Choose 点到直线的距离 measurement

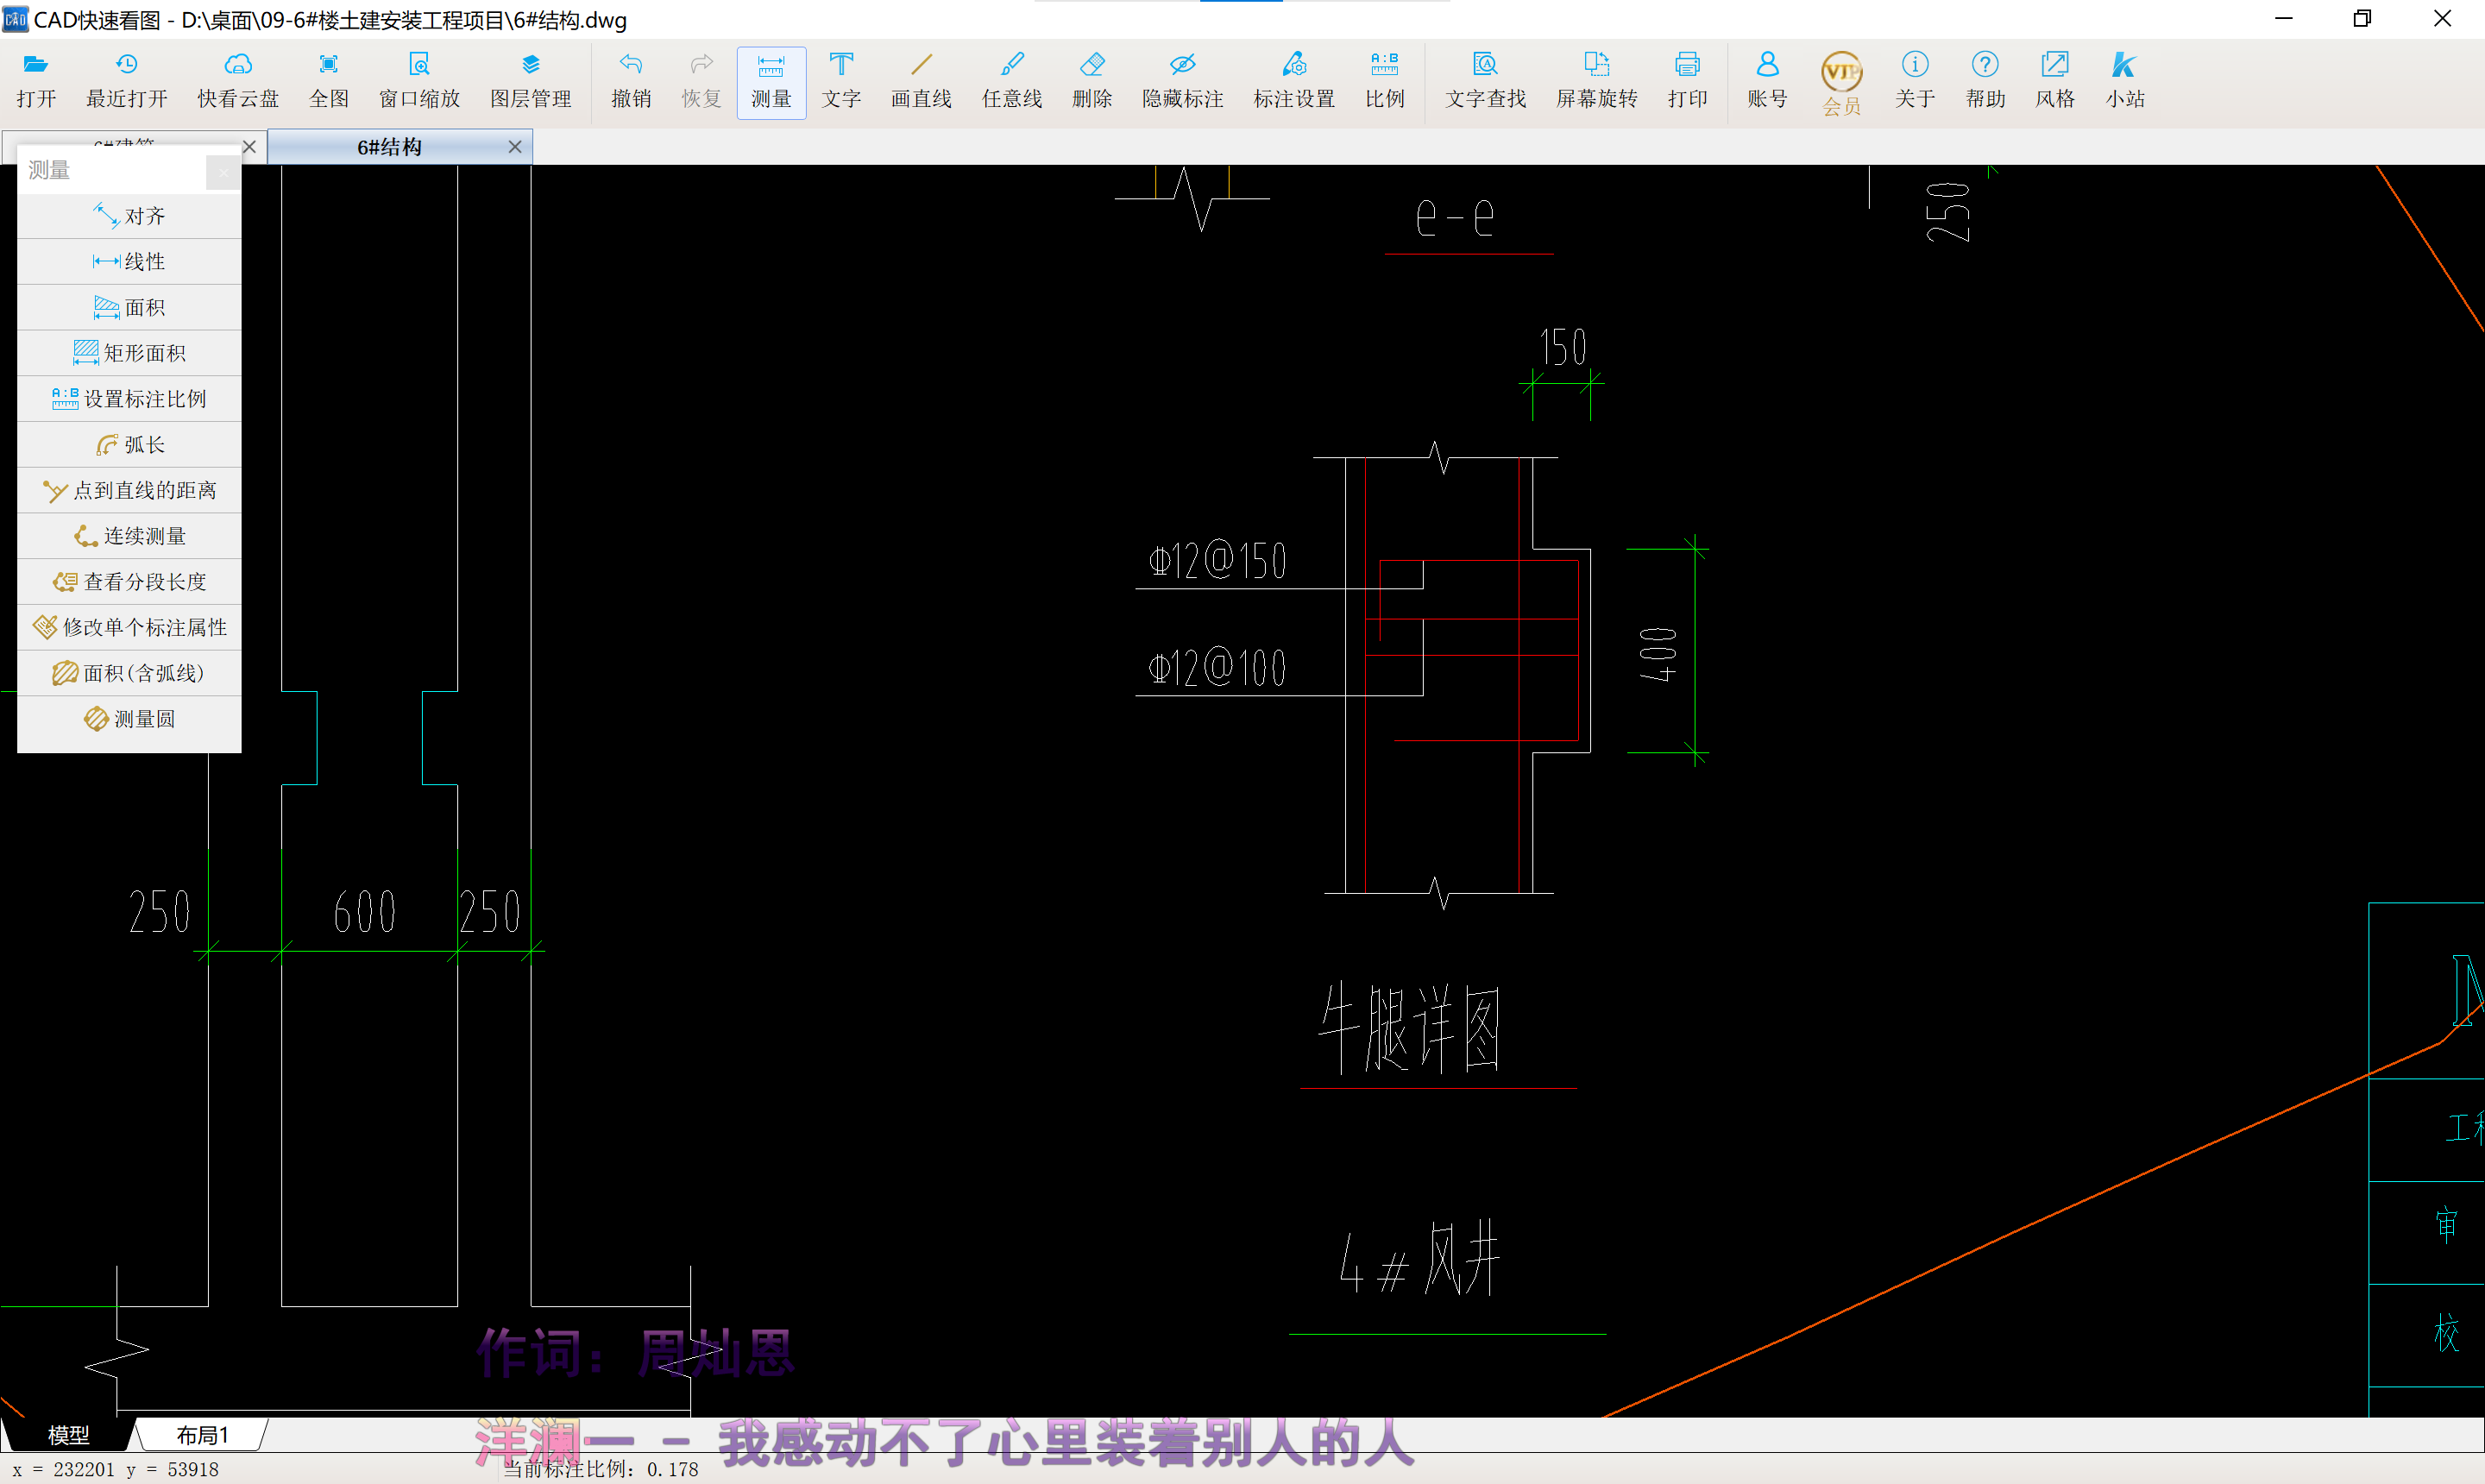[129, 490]
